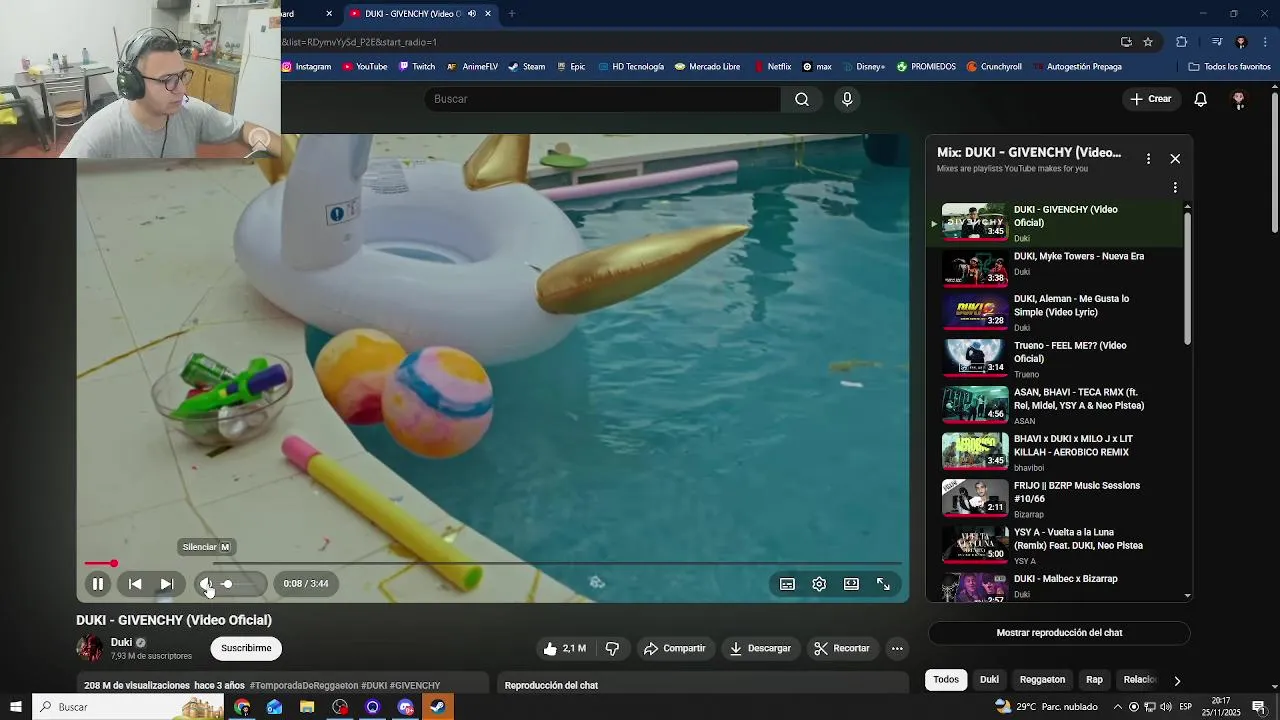Viewport: 1280px width, 720px height.
Task: Click the Descargar download button
Action: click(x=760, y=649)
